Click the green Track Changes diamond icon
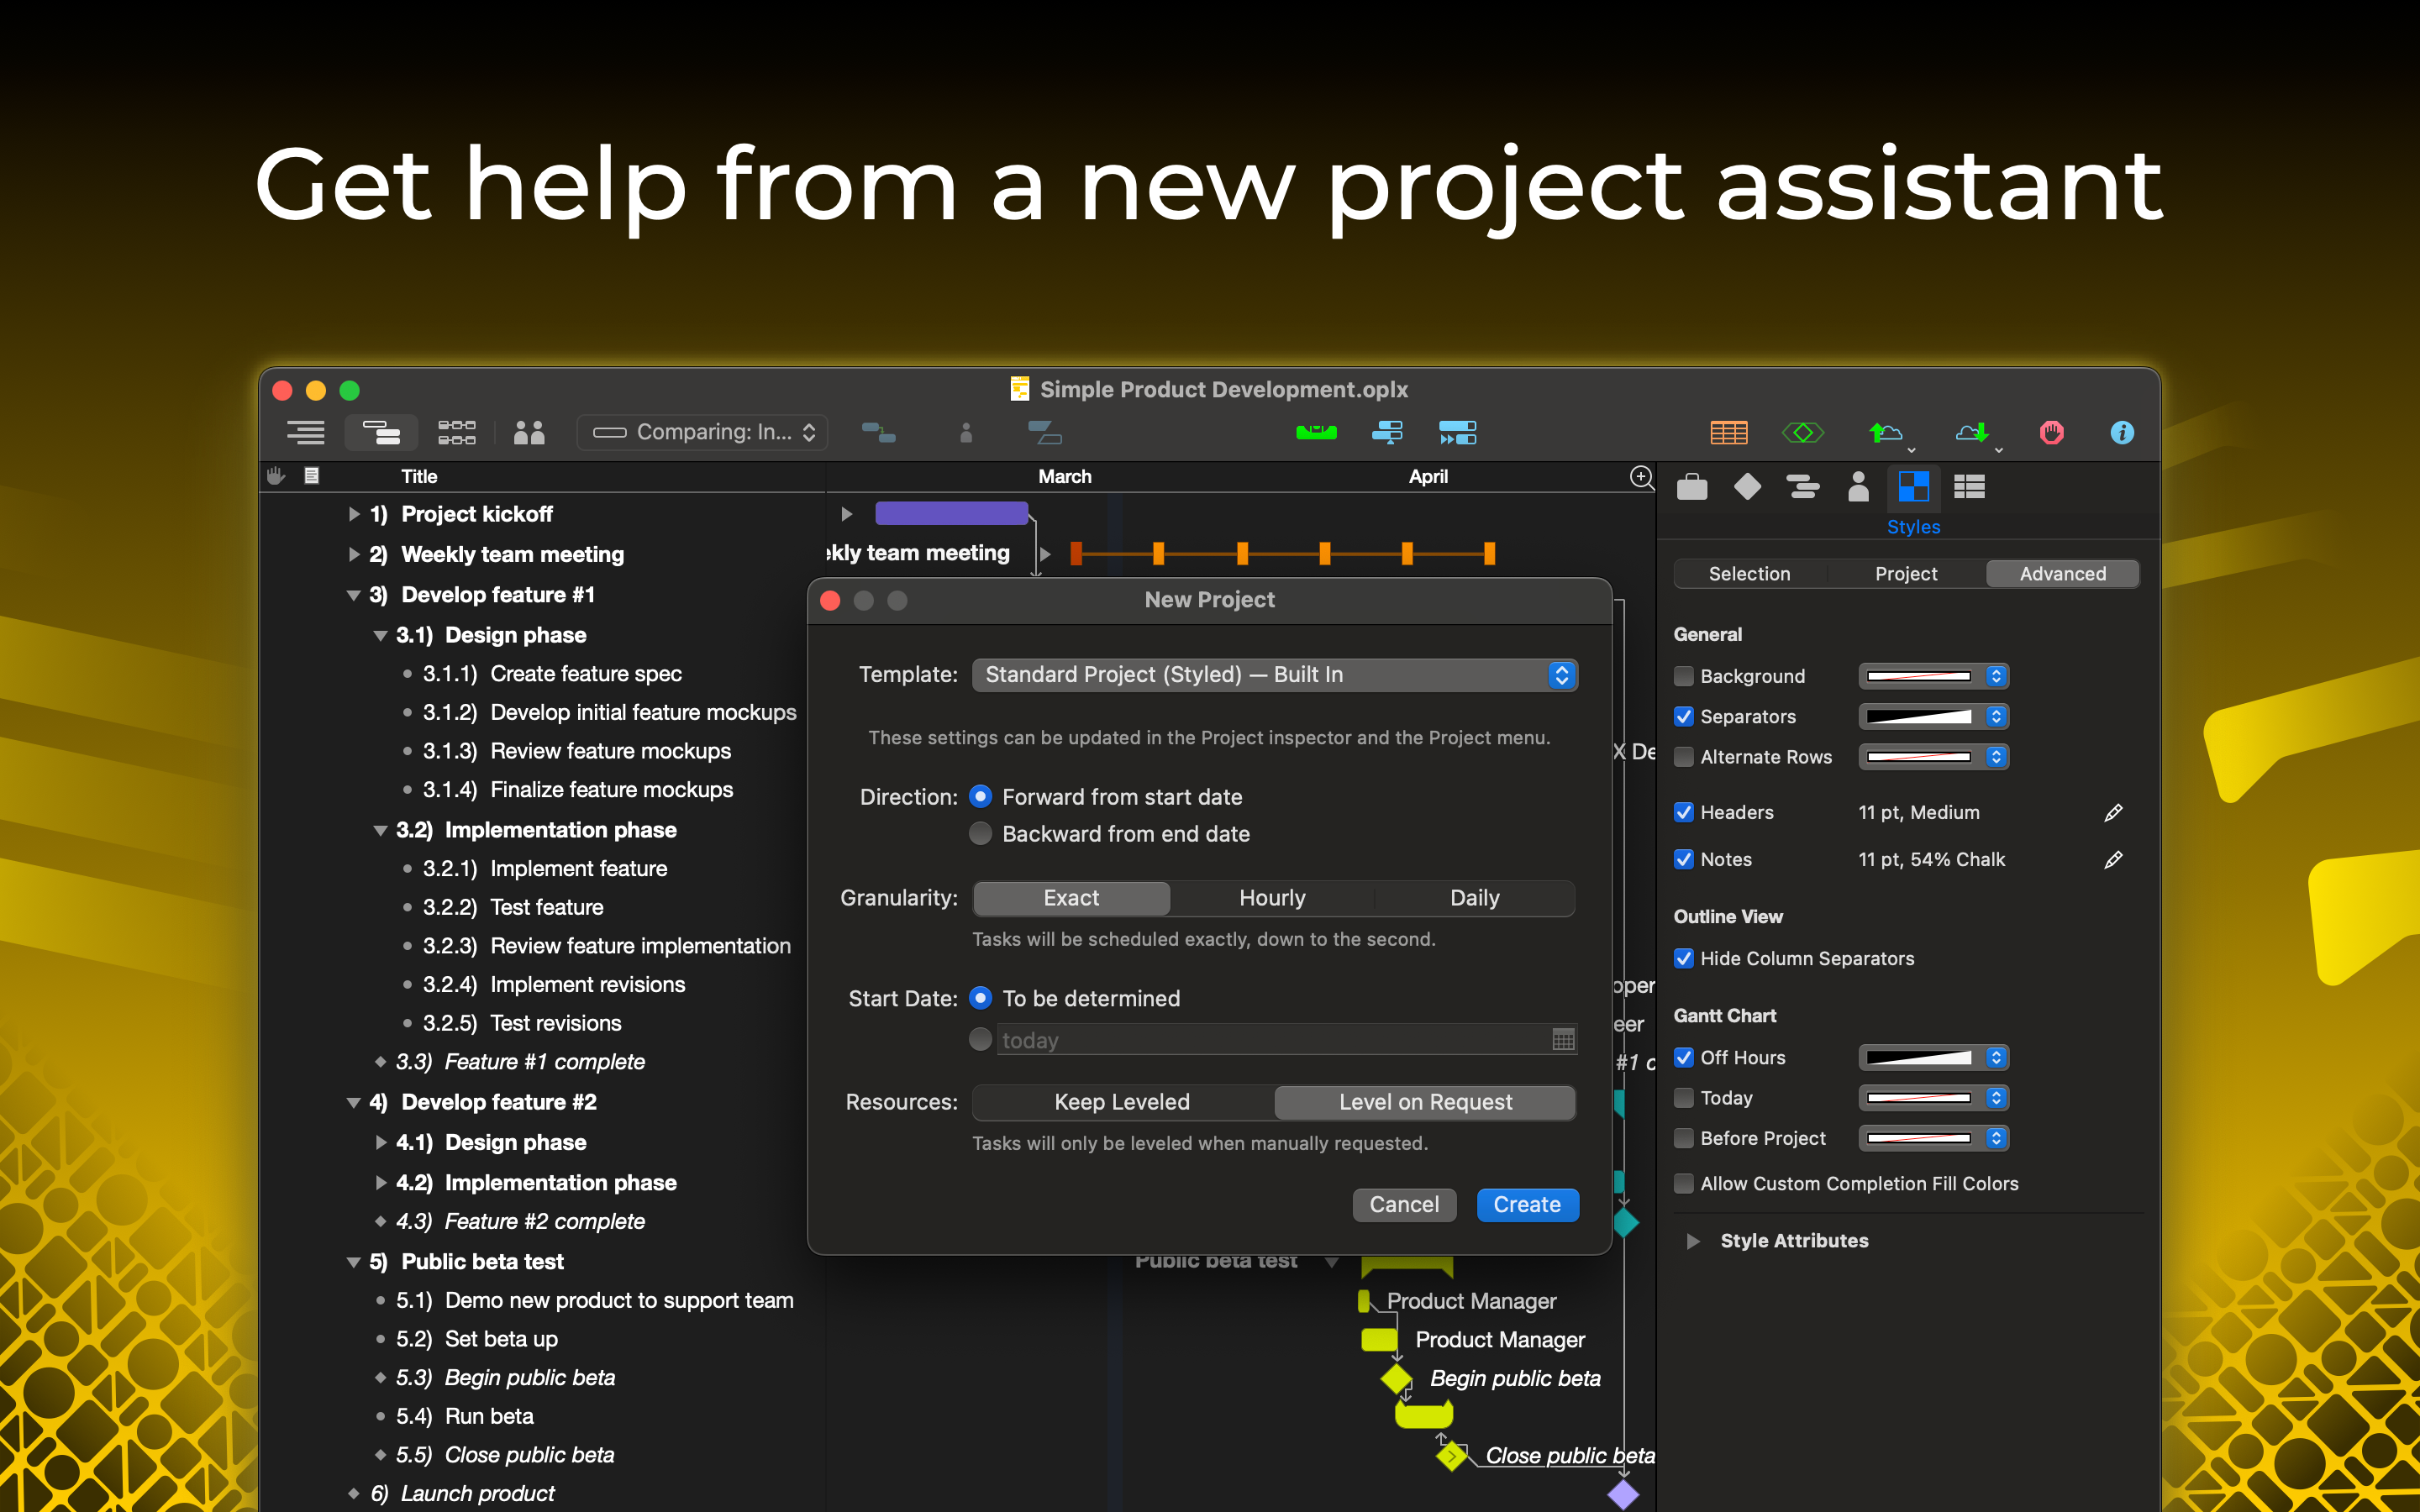Viewport: 2420px width, 1512px height. tap(1803, 432)
